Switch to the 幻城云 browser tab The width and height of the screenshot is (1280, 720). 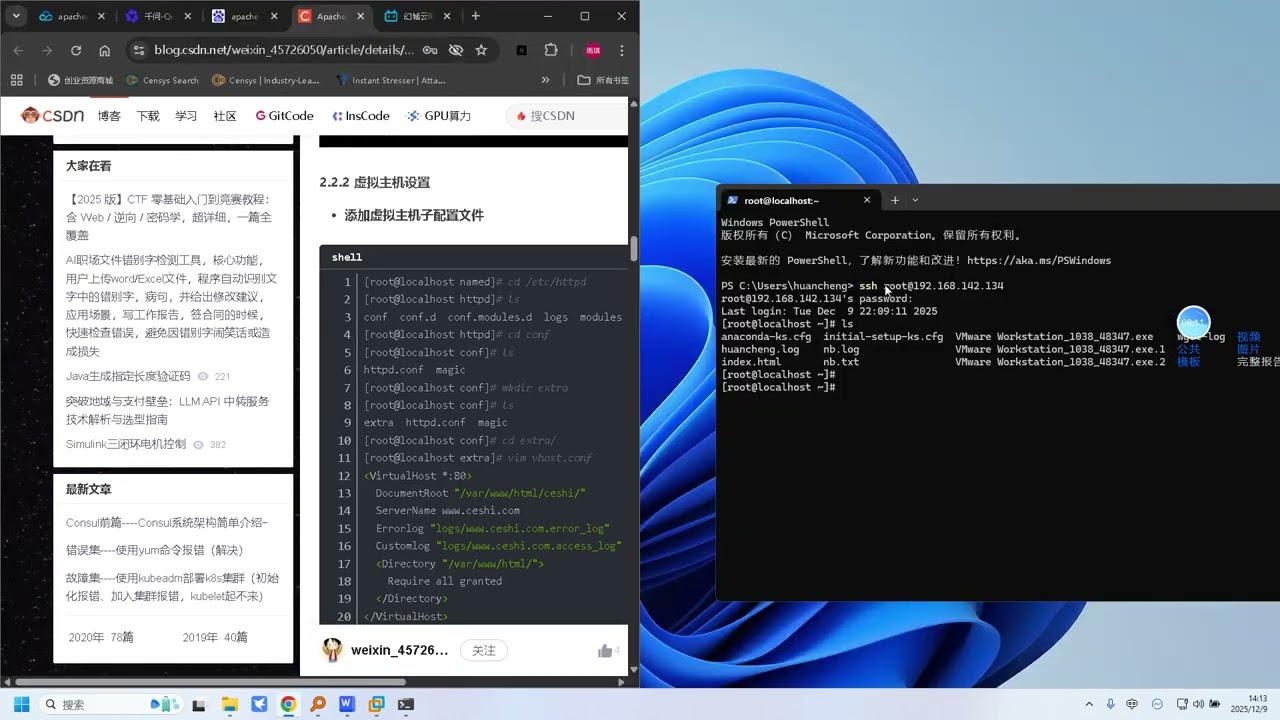click(x=418, y=16)
